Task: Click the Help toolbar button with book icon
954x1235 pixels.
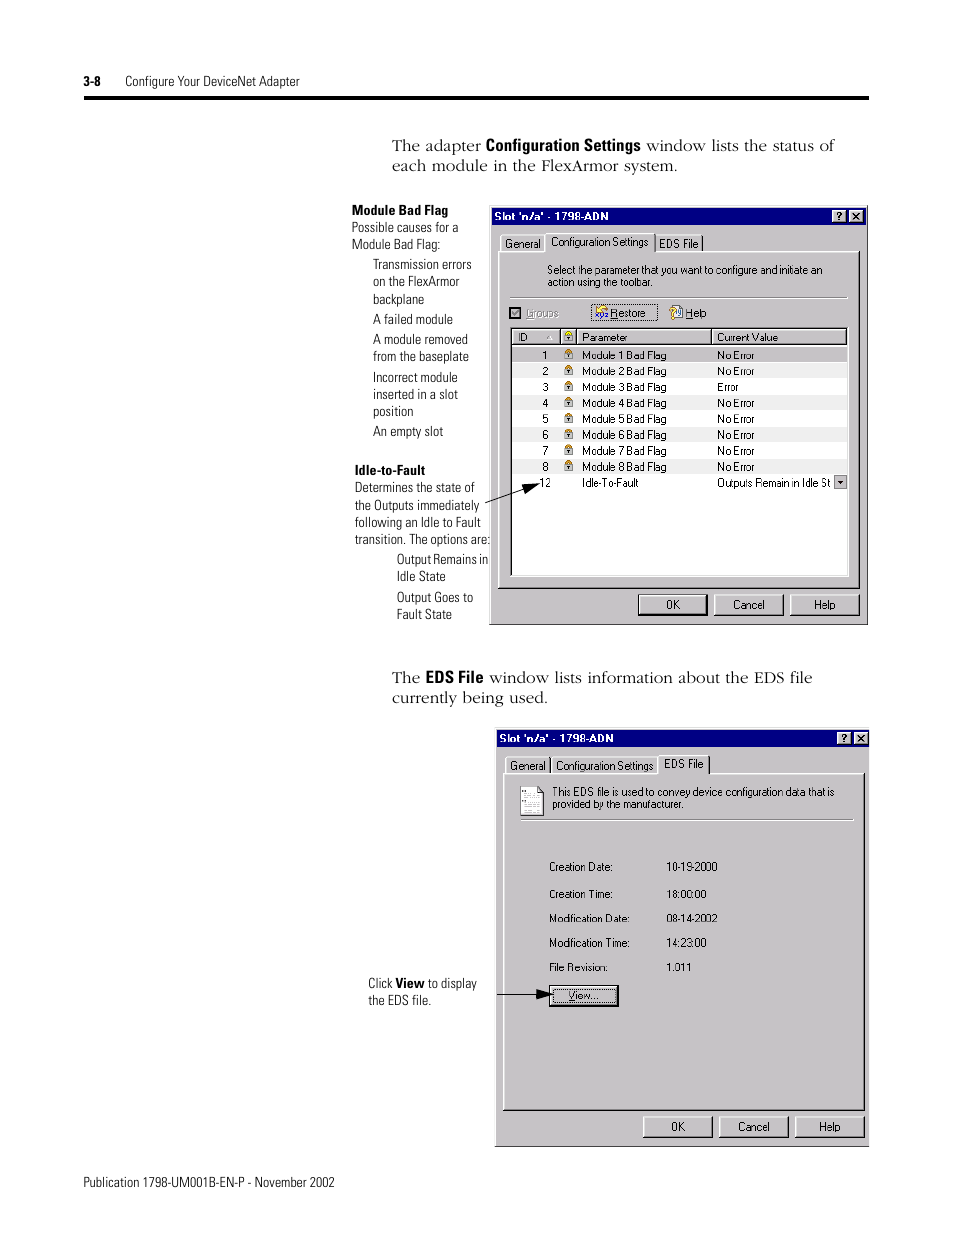Action: click(688, 313)
